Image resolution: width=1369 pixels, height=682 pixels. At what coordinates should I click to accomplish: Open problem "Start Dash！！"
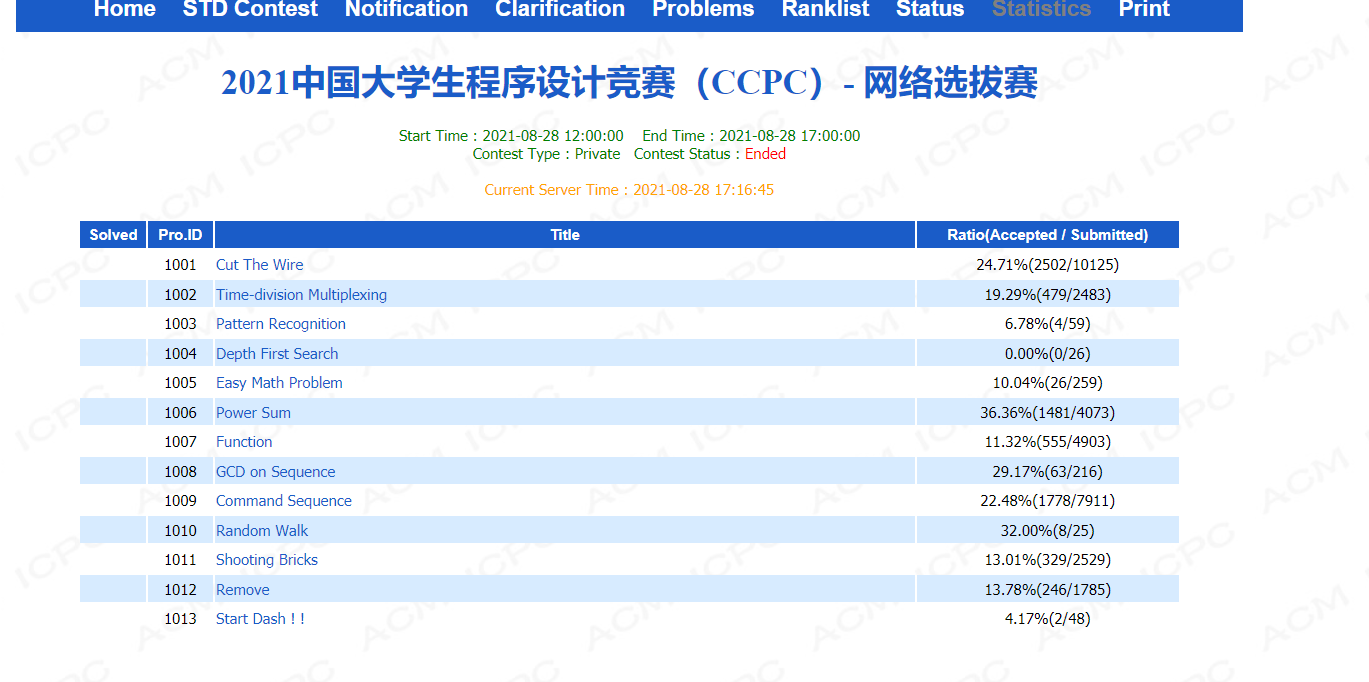click(x=260, y=618)
